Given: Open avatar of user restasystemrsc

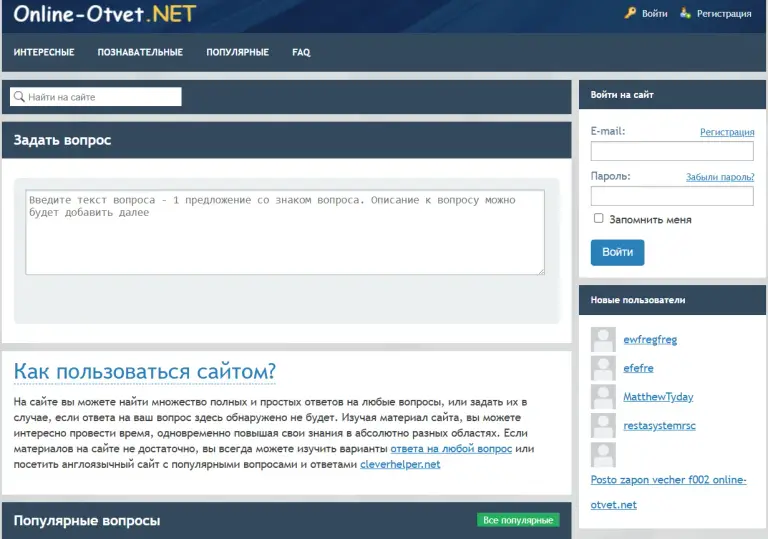Looking at the screenshot, I should point(603,425).
